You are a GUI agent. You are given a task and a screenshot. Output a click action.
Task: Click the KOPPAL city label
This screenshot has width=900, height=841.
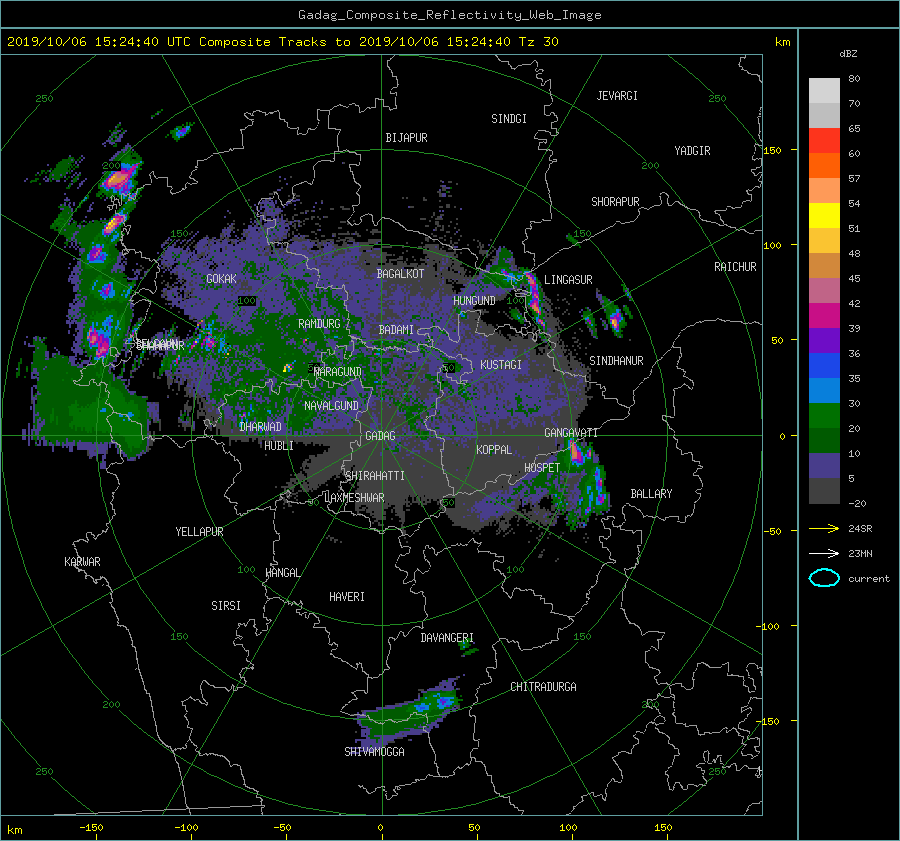pyautogui.click(x=494, y=449)
